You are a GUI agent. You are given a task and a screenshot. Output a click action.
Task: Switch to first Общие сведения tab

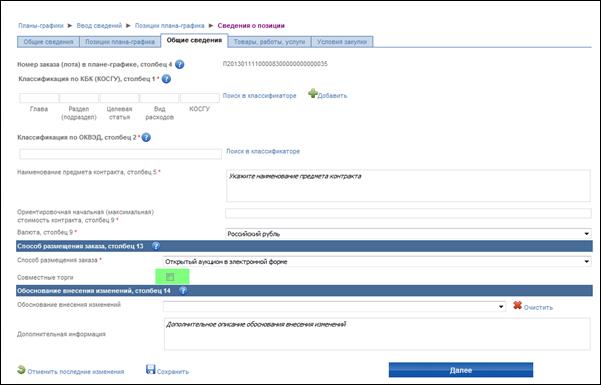pyautogui.click(x=48, y=42)
